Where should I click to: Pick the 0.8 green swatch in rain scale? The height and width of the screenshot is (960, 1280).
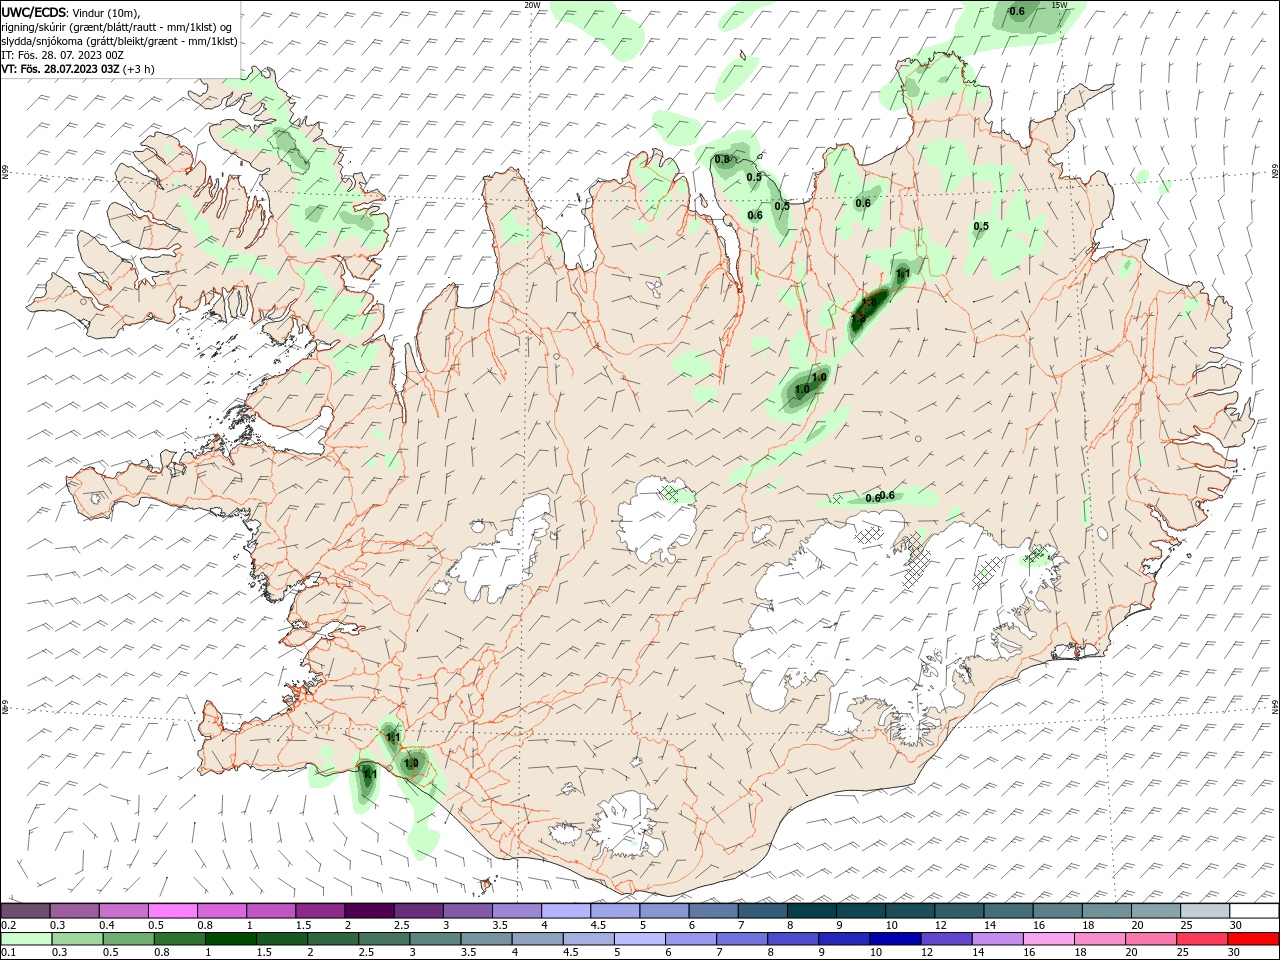click(x=179, y=939)
